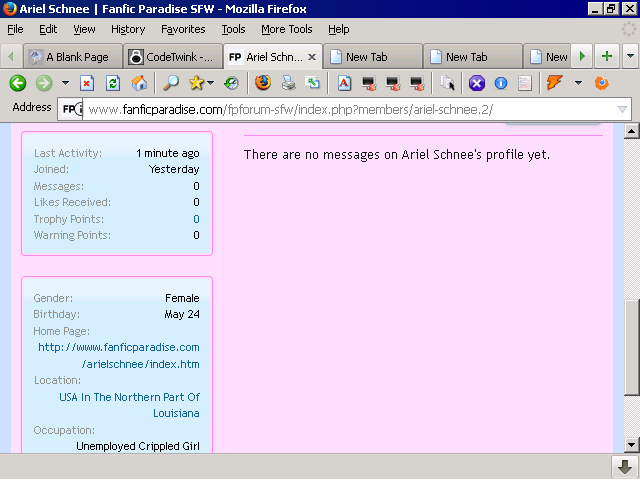
Task: Click the first black monitor toolbar icon
Action: click(369, 83)
